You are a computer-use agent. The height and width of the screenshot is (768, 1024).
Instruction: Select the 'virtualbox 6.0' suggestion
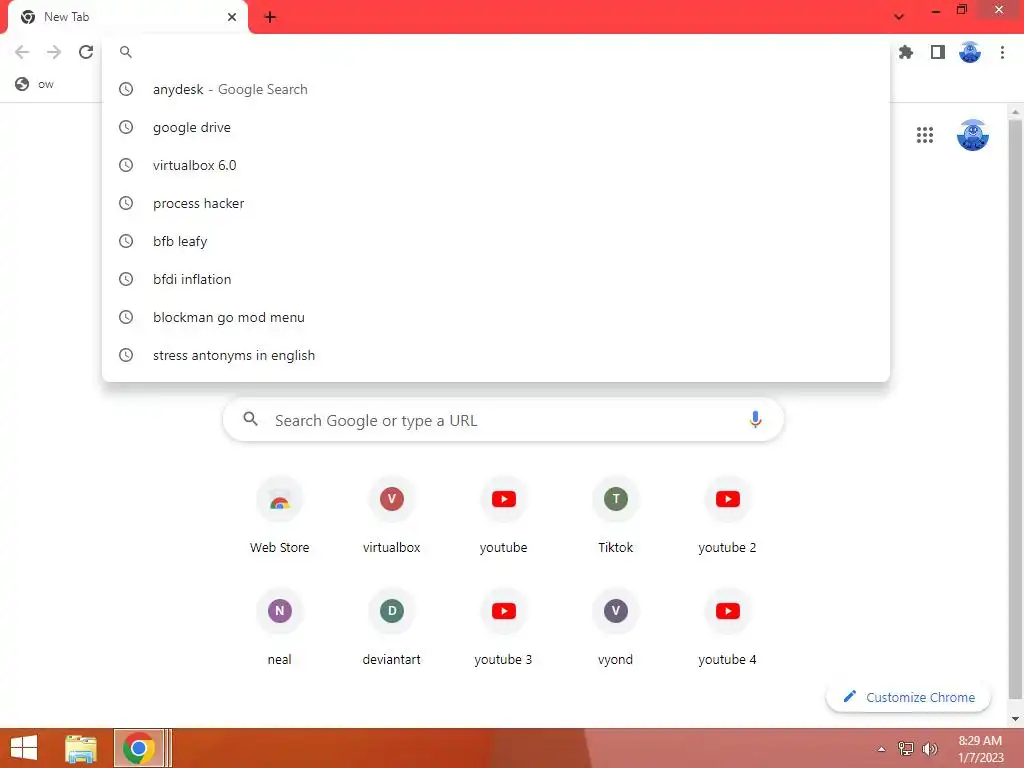(496, 165)
